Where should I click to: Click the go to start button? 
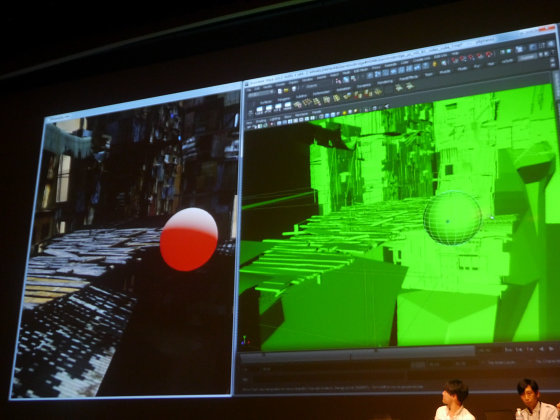coord(508,349)
